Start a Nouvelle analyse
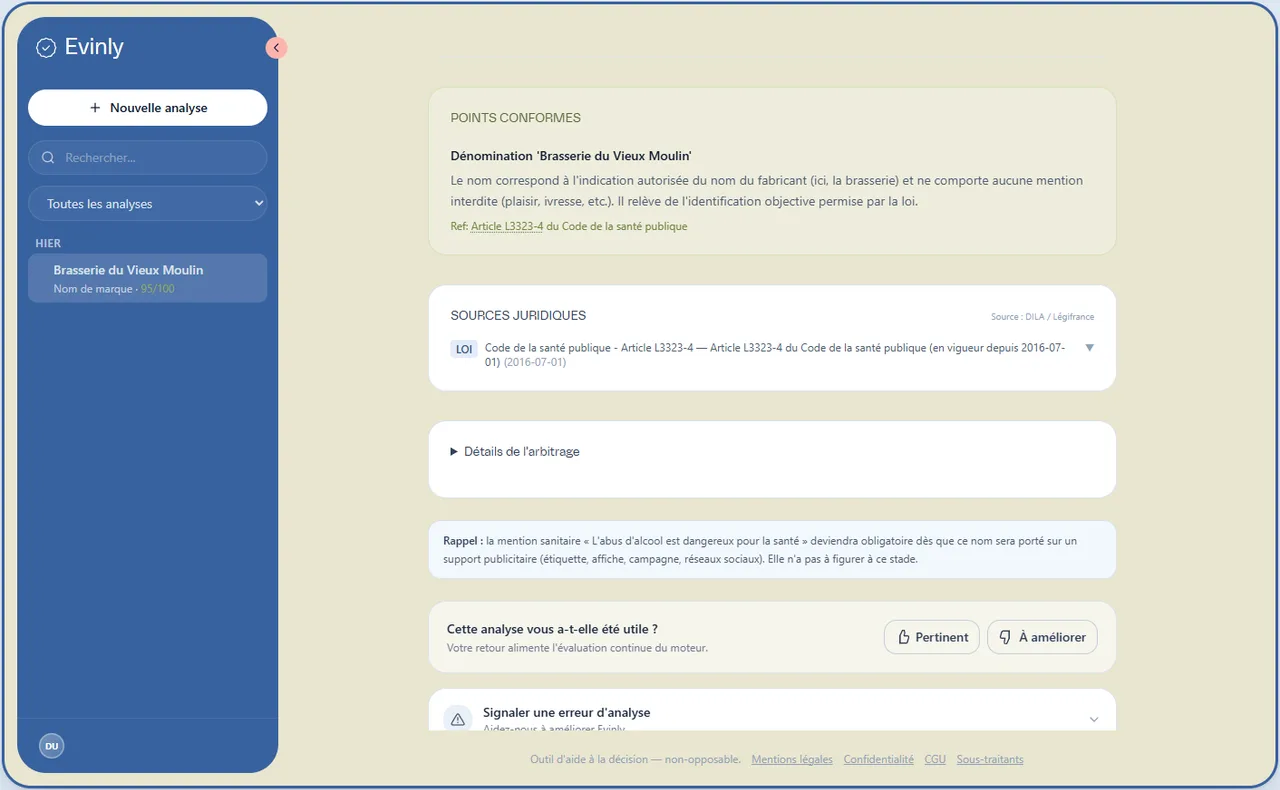Viewport: 1280px width, 790px height. [148, 108]
